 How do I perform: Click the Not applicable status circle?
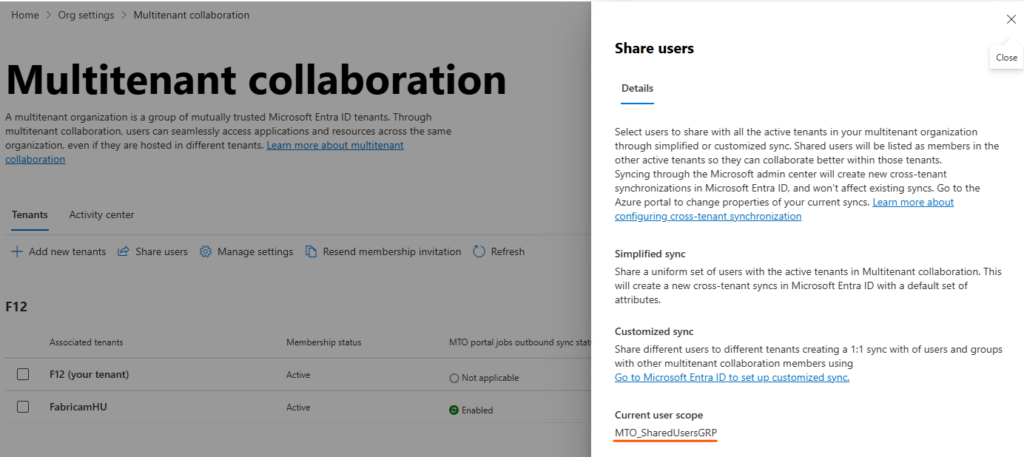(453, 377)
